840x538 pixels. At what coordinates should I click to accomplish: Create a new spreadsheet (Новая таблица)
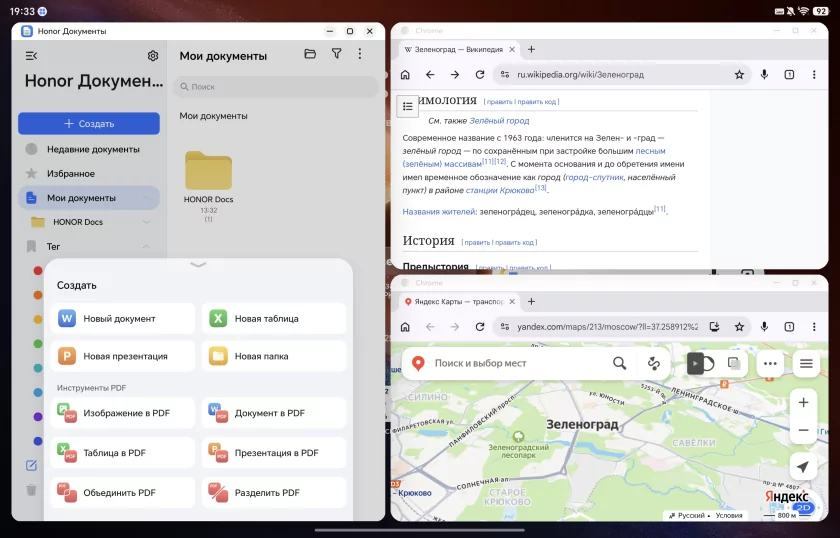[274, 318]
